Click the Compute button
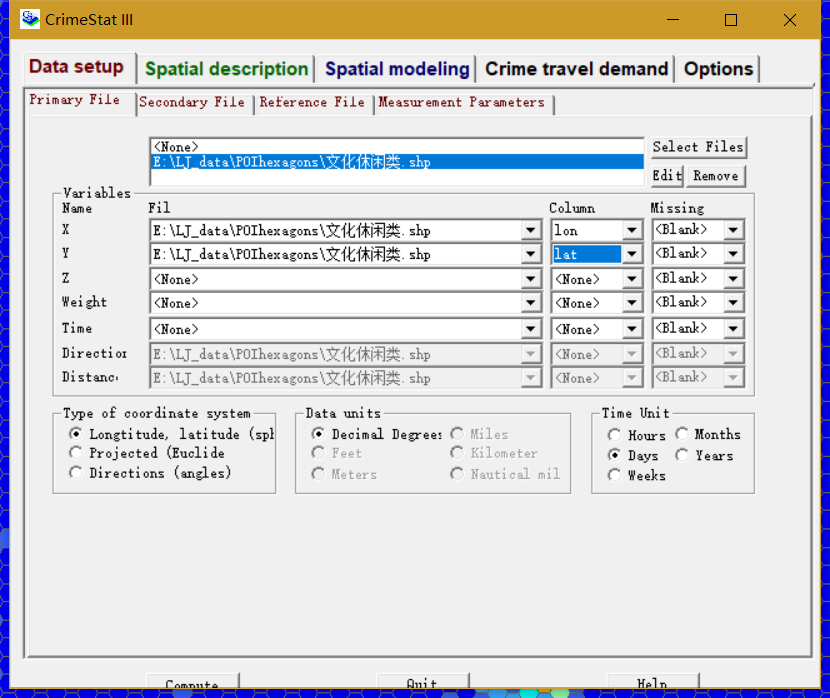Screen dimensions: 830x698 [192, 682]
